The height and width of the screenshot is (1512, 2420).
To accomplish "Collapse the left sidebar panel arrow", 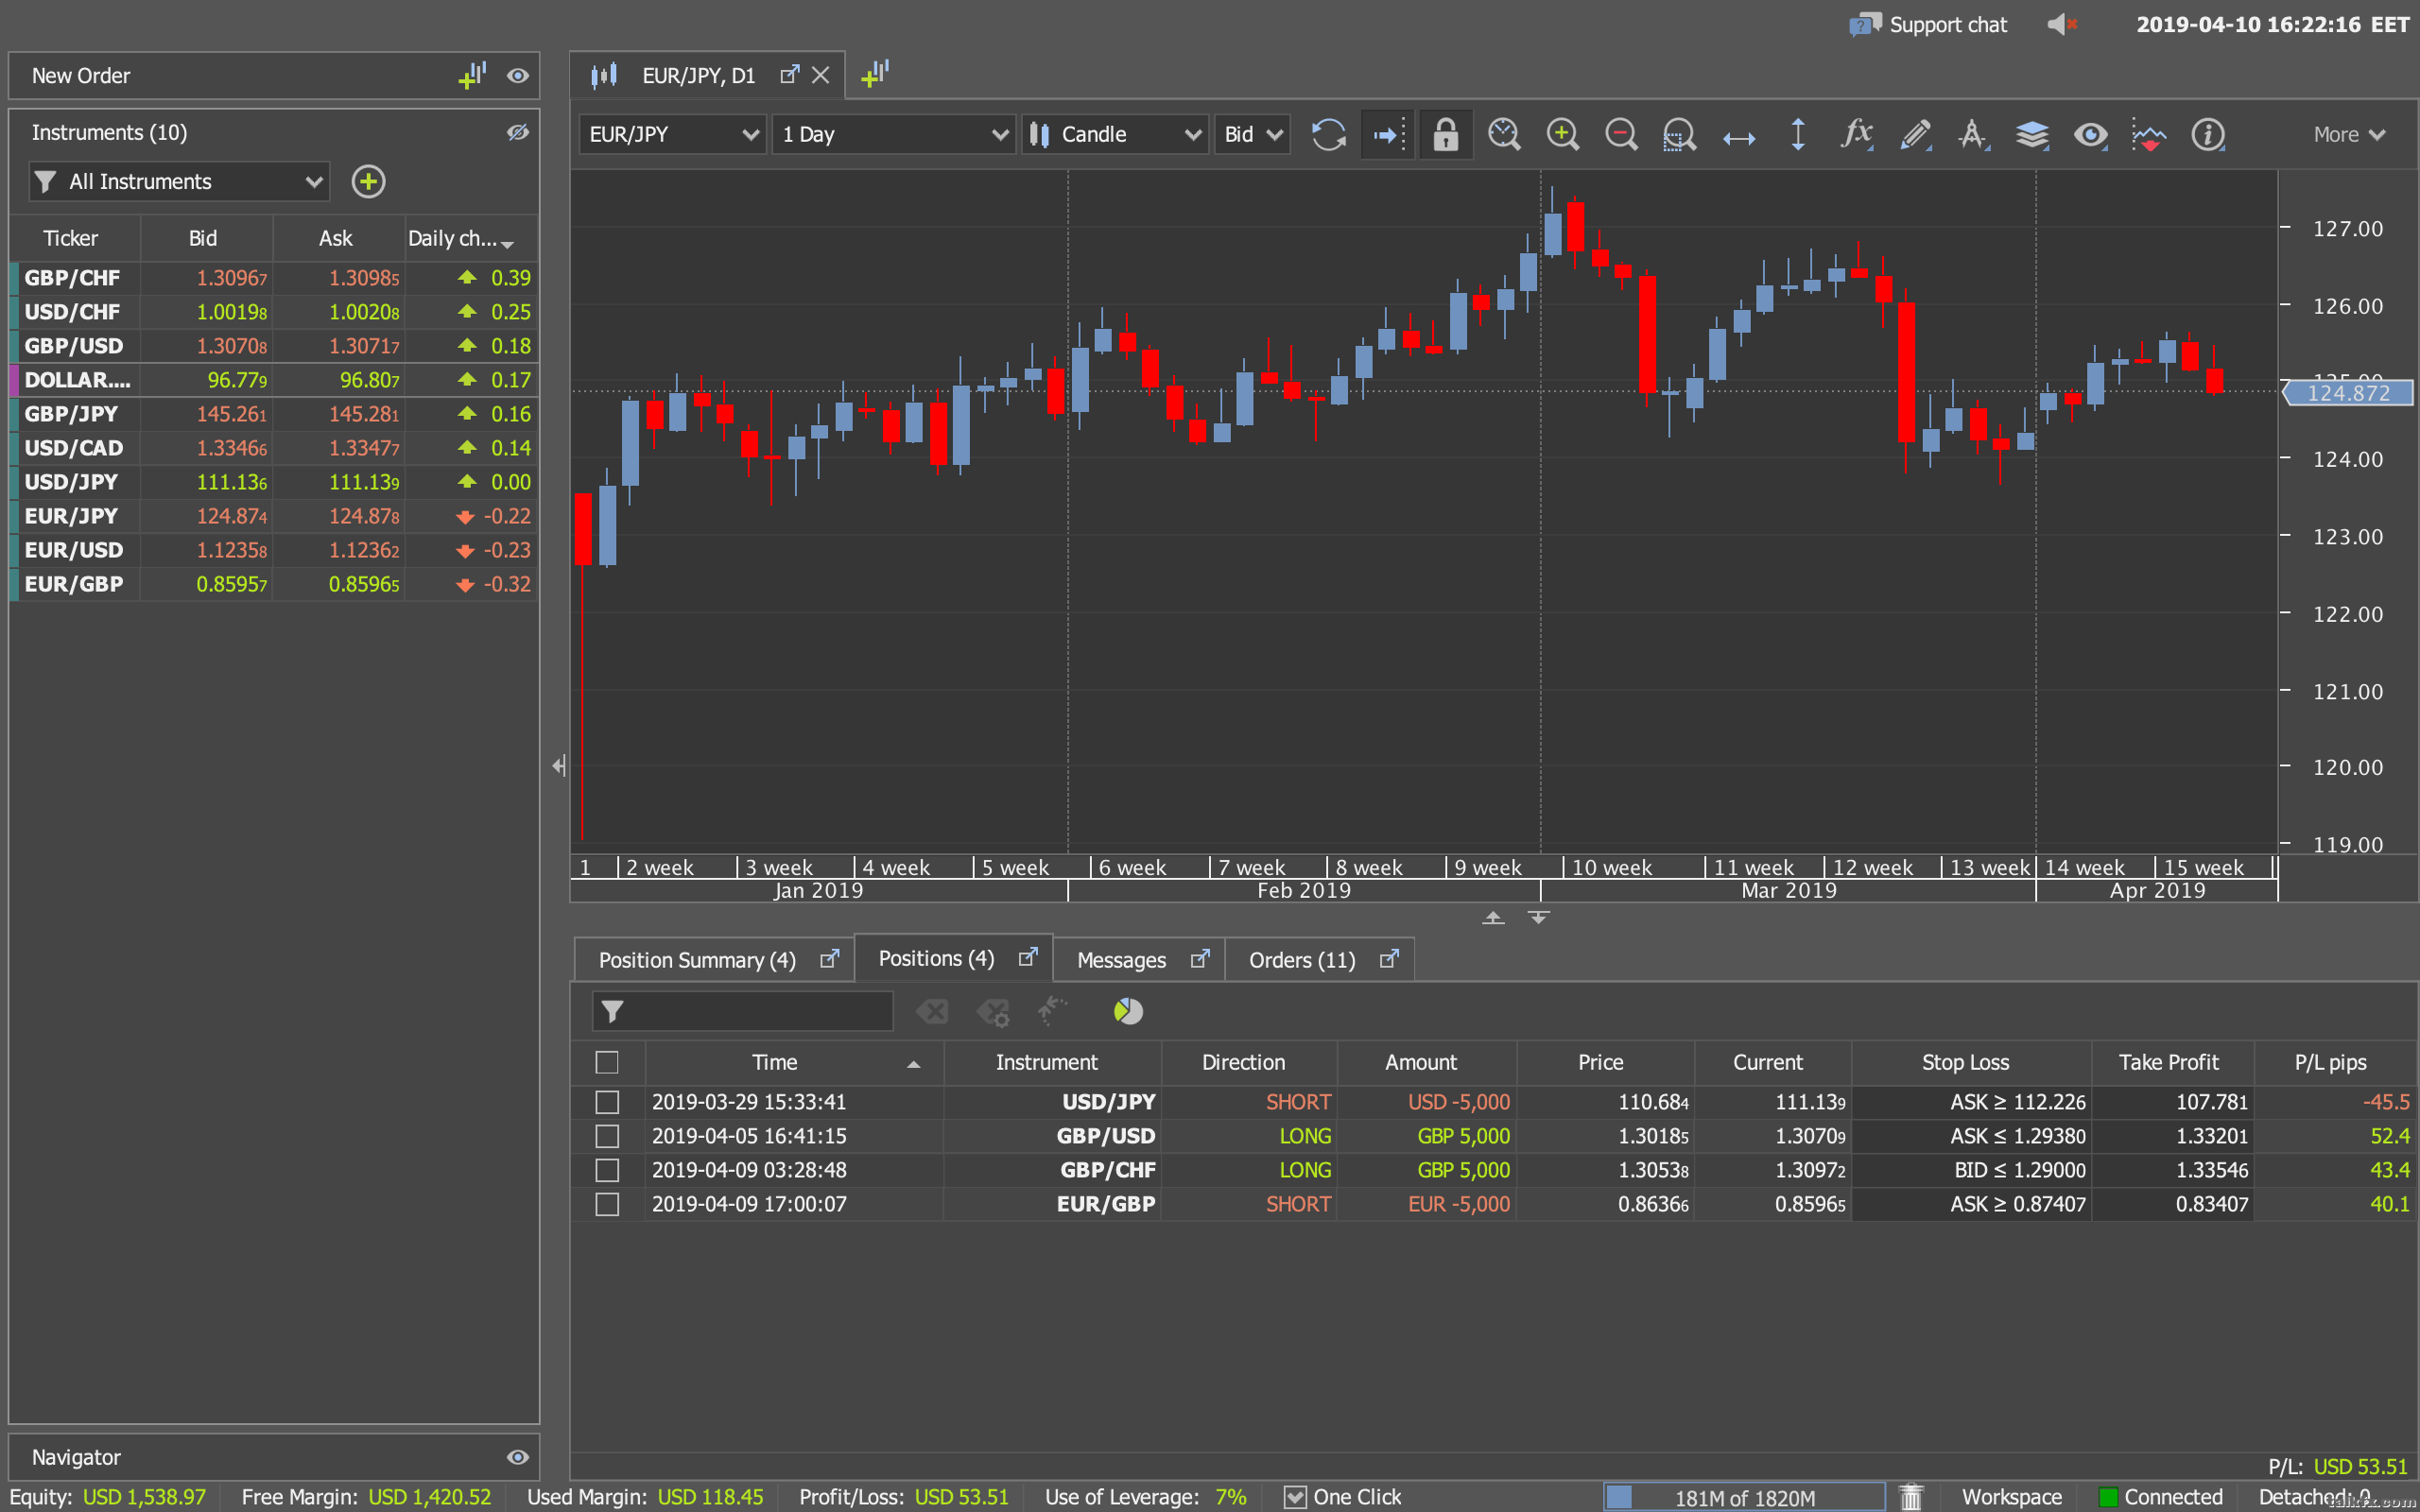I will point(558,766).
